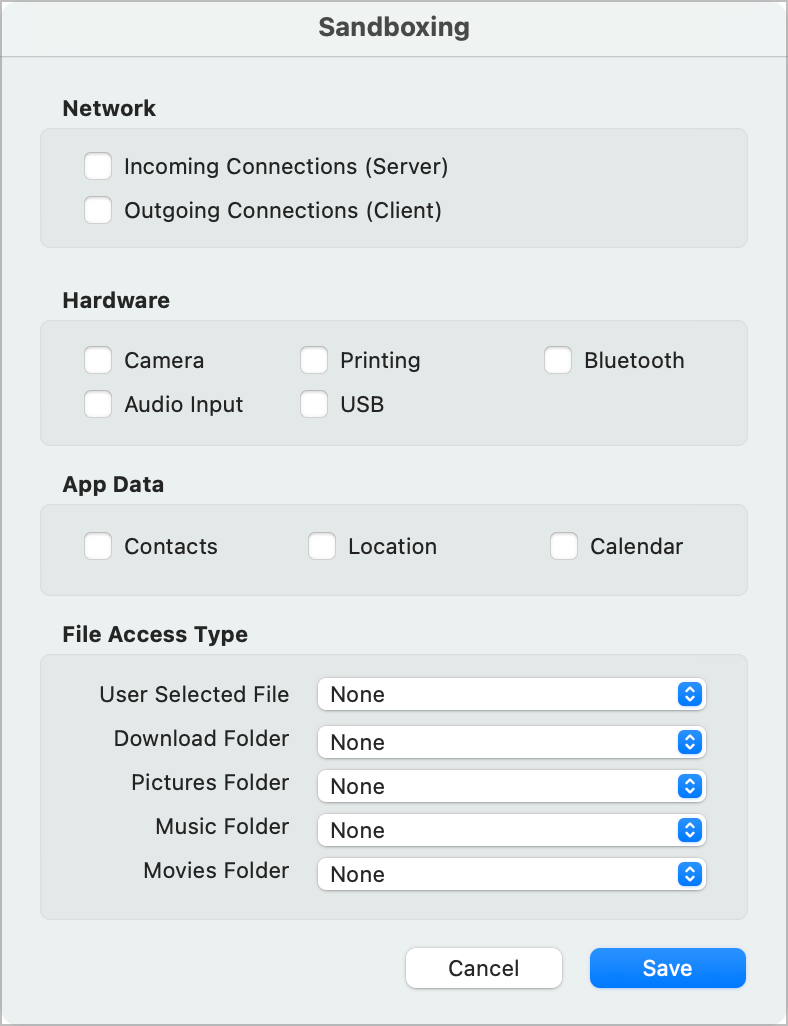
Task: Expand the Movies Folder dropdown
Action: click(511, 874)
